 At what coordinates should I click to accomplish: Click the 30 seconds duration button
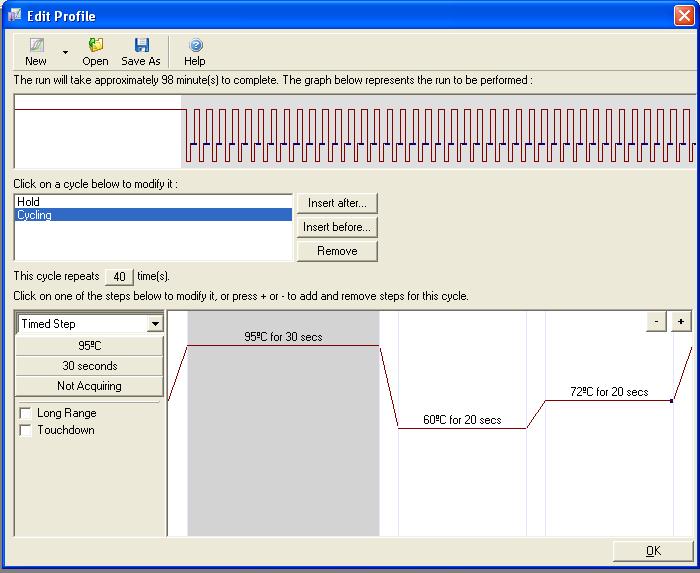pos(89,366)
